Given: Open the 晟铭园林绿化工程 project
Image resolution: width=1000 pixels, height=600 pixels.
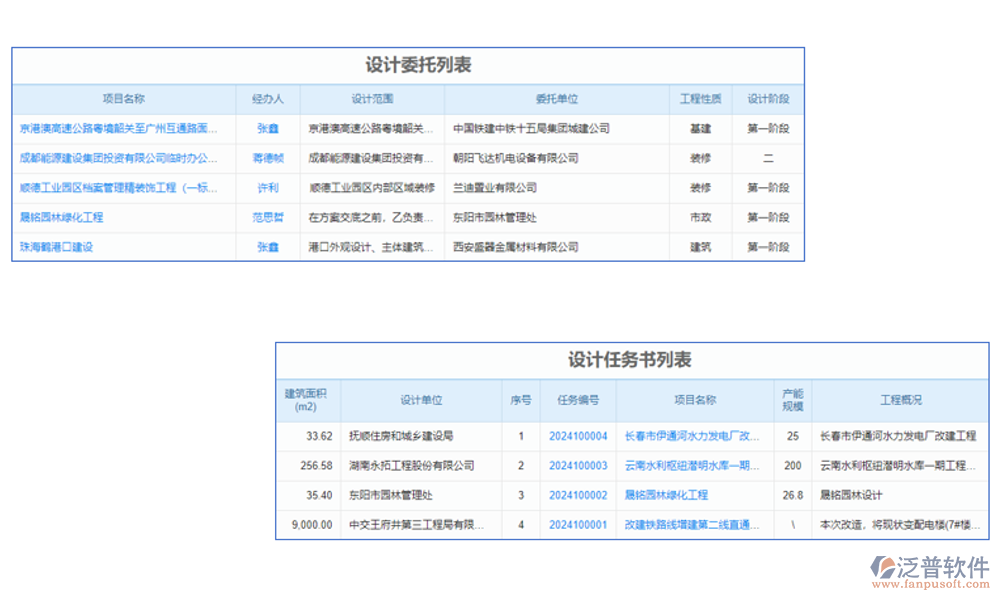Looking at the screenshot, I should tap(62, 218).
